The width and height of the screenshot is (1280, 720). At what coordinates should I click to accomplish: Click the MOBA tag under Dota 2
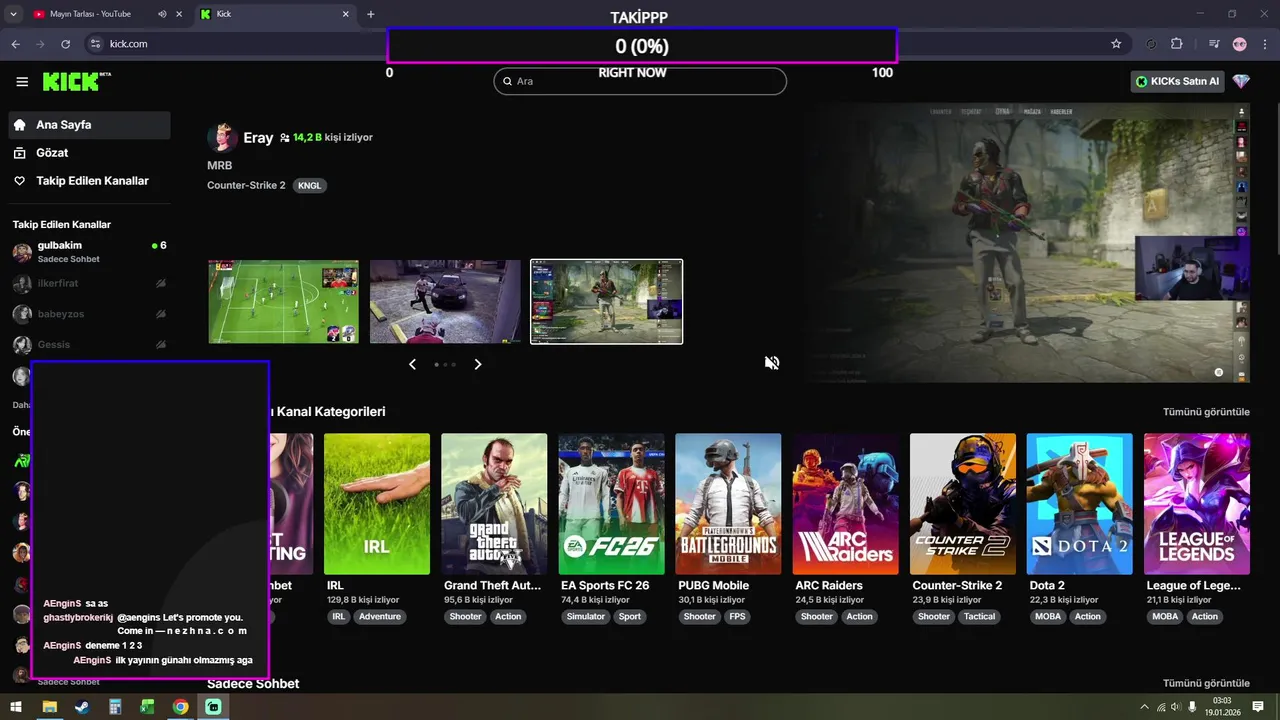click(x=1048, y=617)
